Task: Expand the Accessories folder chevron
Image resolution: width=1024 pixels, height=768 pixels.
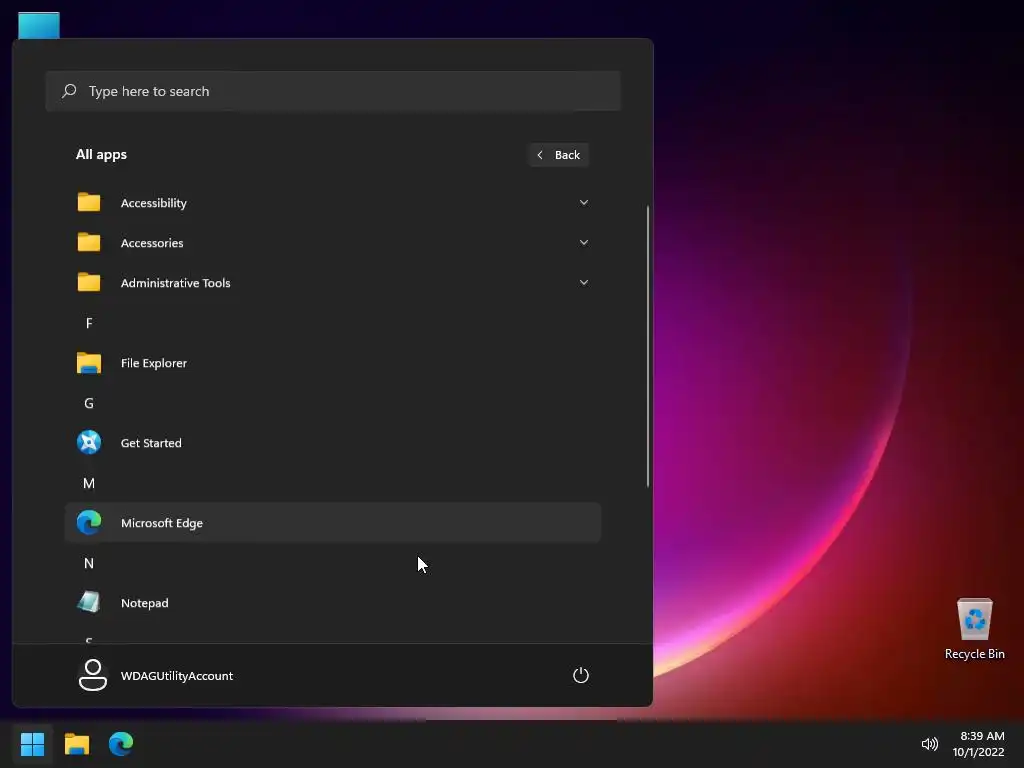Action: pyautogui.click(x=584, y=242)
